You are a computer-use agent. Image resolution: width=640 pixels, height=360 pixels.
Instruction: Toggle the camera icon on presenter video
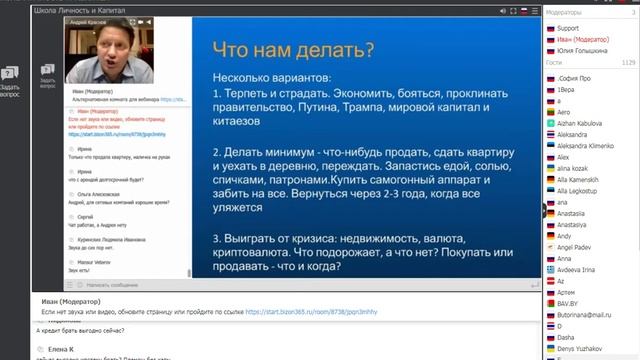click(x=141, y=22)
